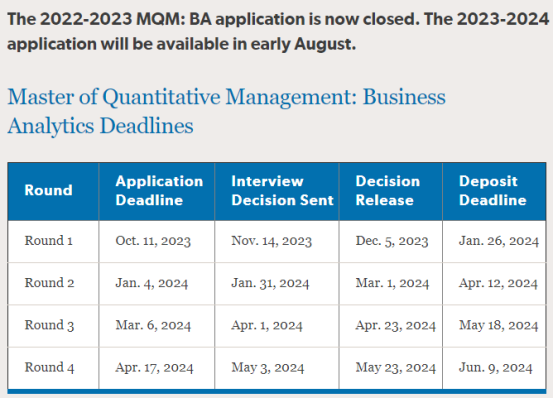
Task: Click the Application Deadline column header
Action: tap(159, 190)
